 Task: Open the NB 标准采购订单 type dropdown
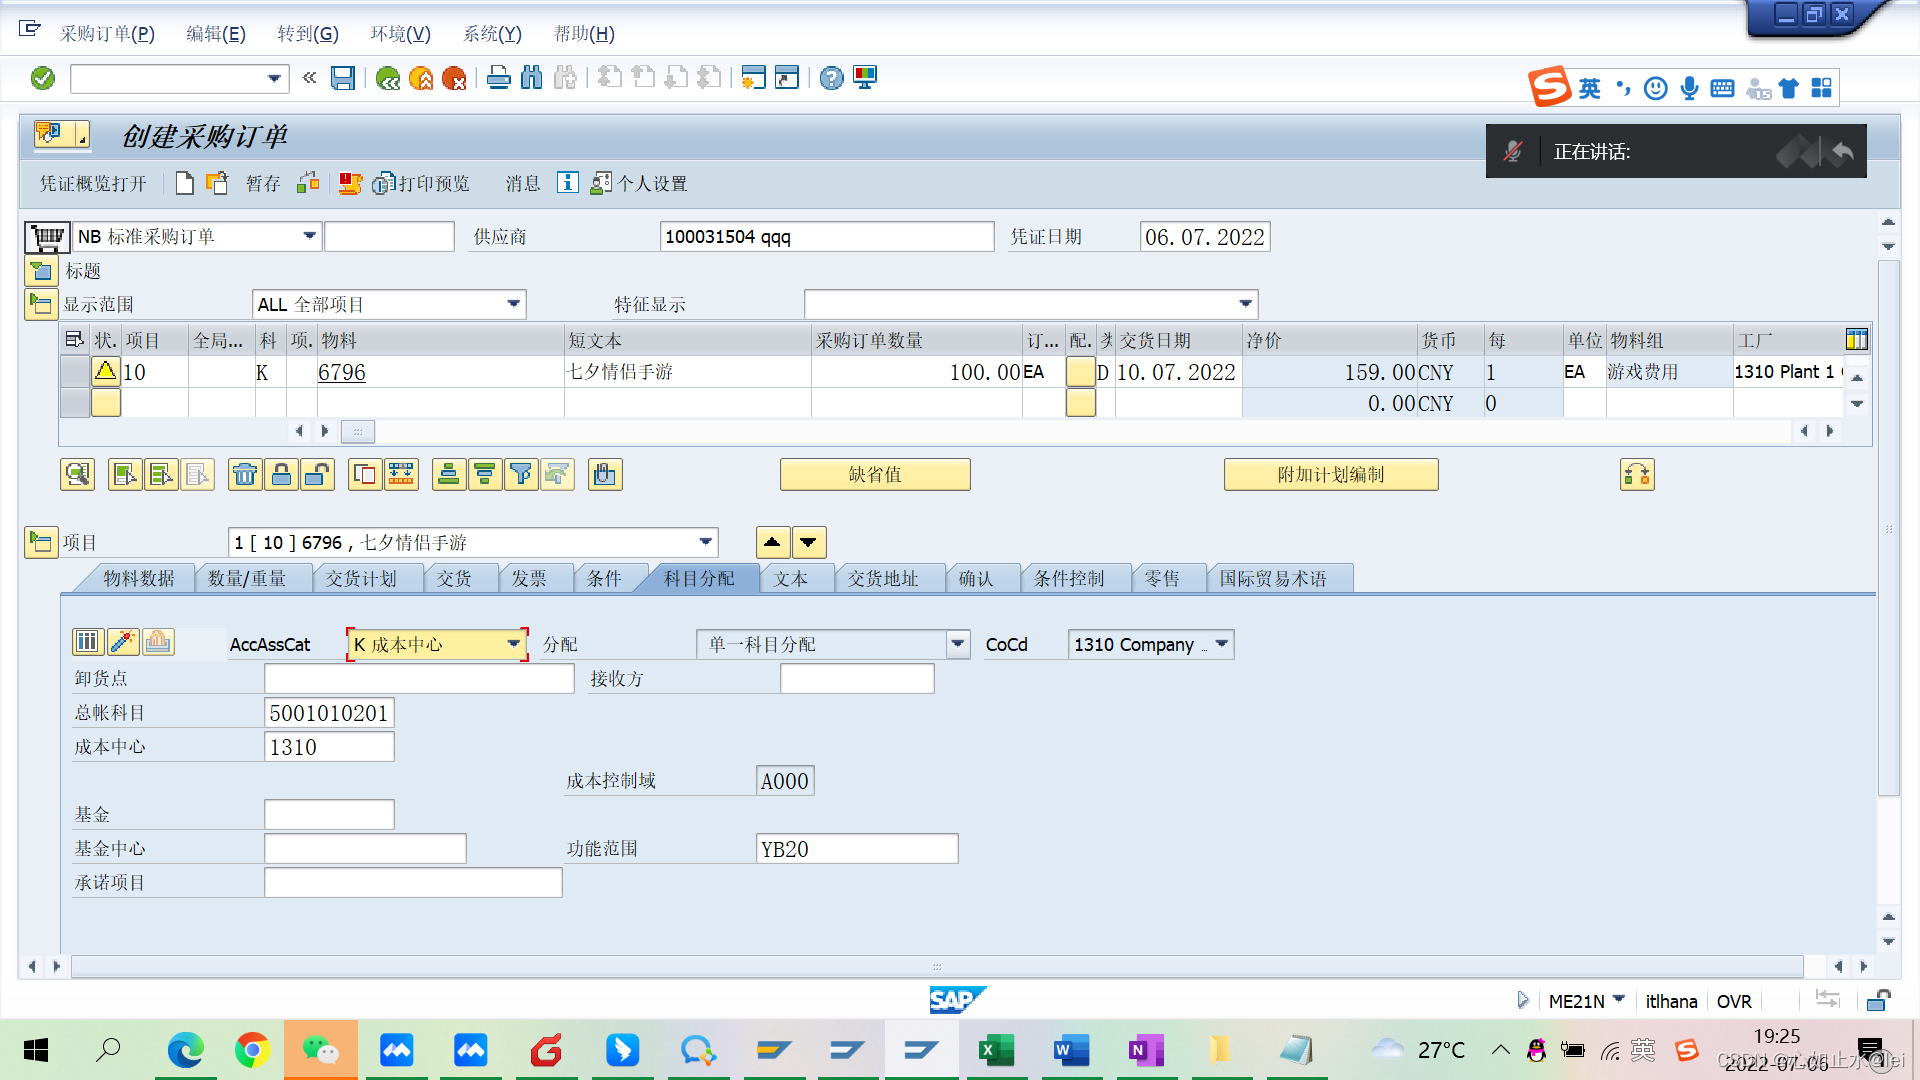pyautogui.click(x=309, y=236)
